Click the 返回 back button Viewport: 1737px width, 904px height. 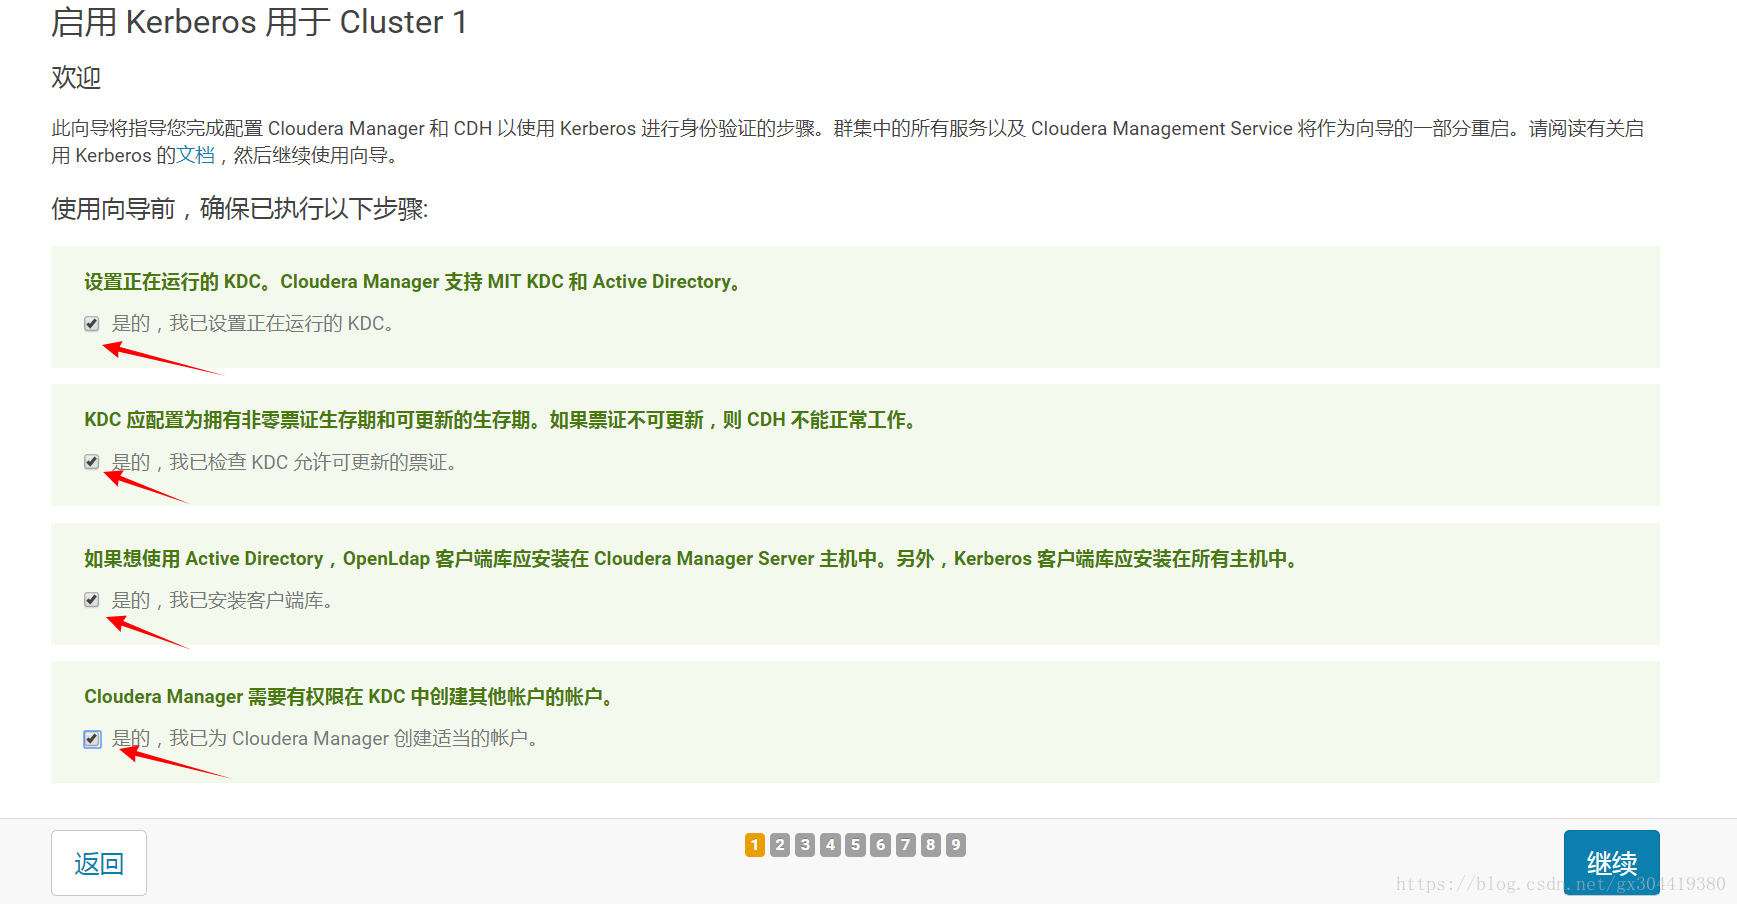coord(99,863)
